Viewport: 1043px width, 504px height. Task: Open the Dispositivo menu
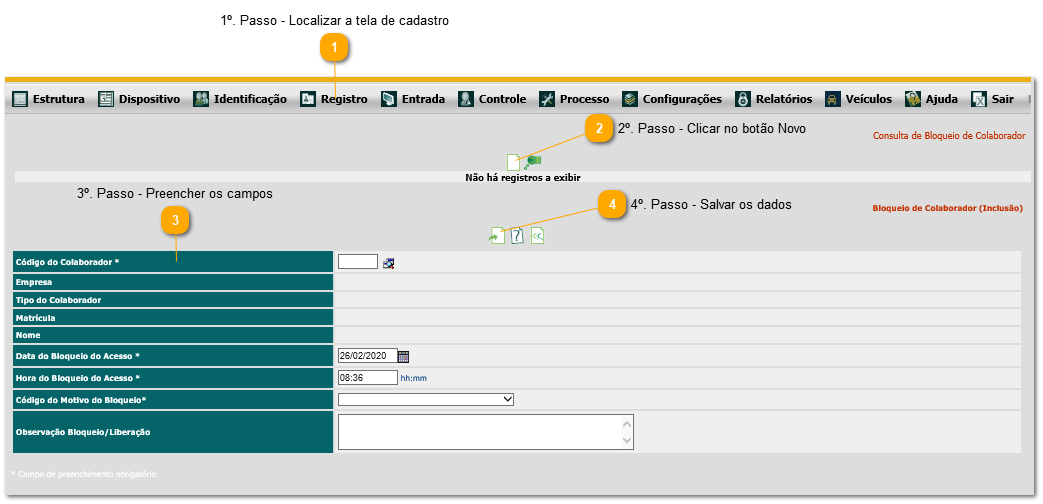[139, 99]
